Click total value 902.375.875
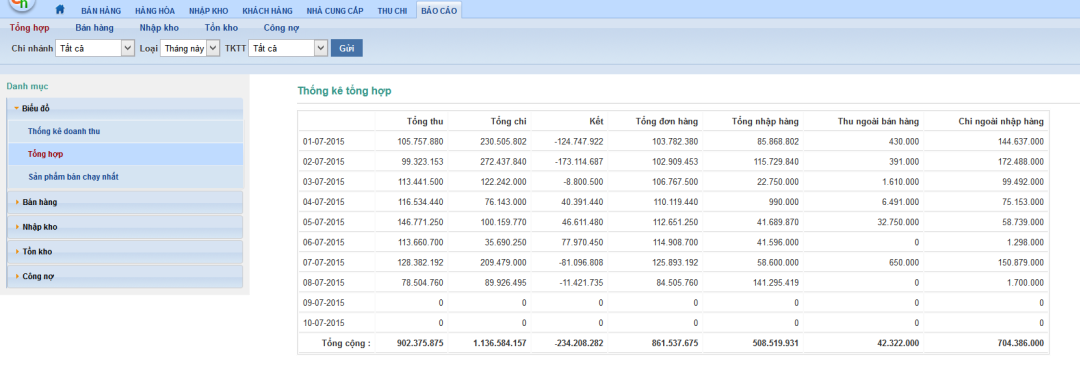Screen dimensions: 1080x384 coord(420,343)
